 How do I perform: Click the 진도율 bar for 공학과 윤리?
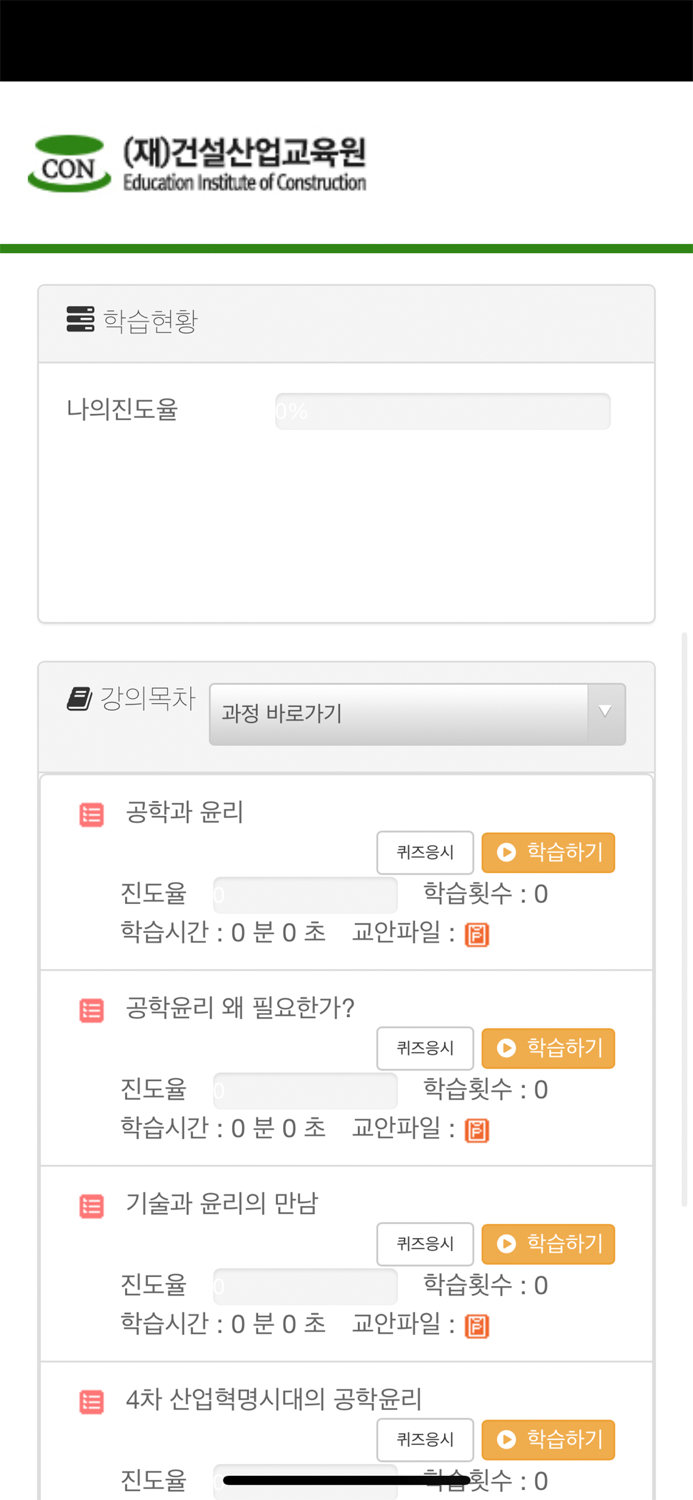coord(305,894)
